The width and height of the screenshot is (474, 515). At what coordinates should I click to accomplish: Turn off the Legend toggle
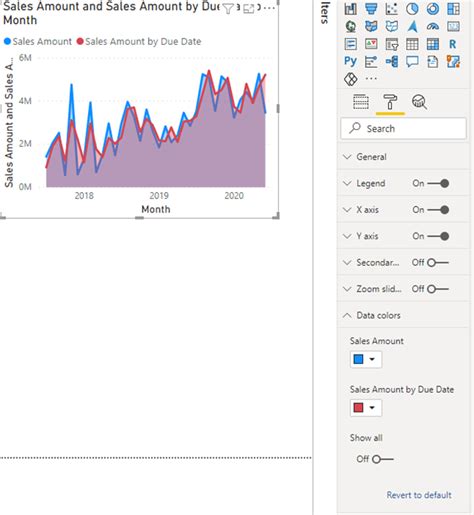[438, 183]
